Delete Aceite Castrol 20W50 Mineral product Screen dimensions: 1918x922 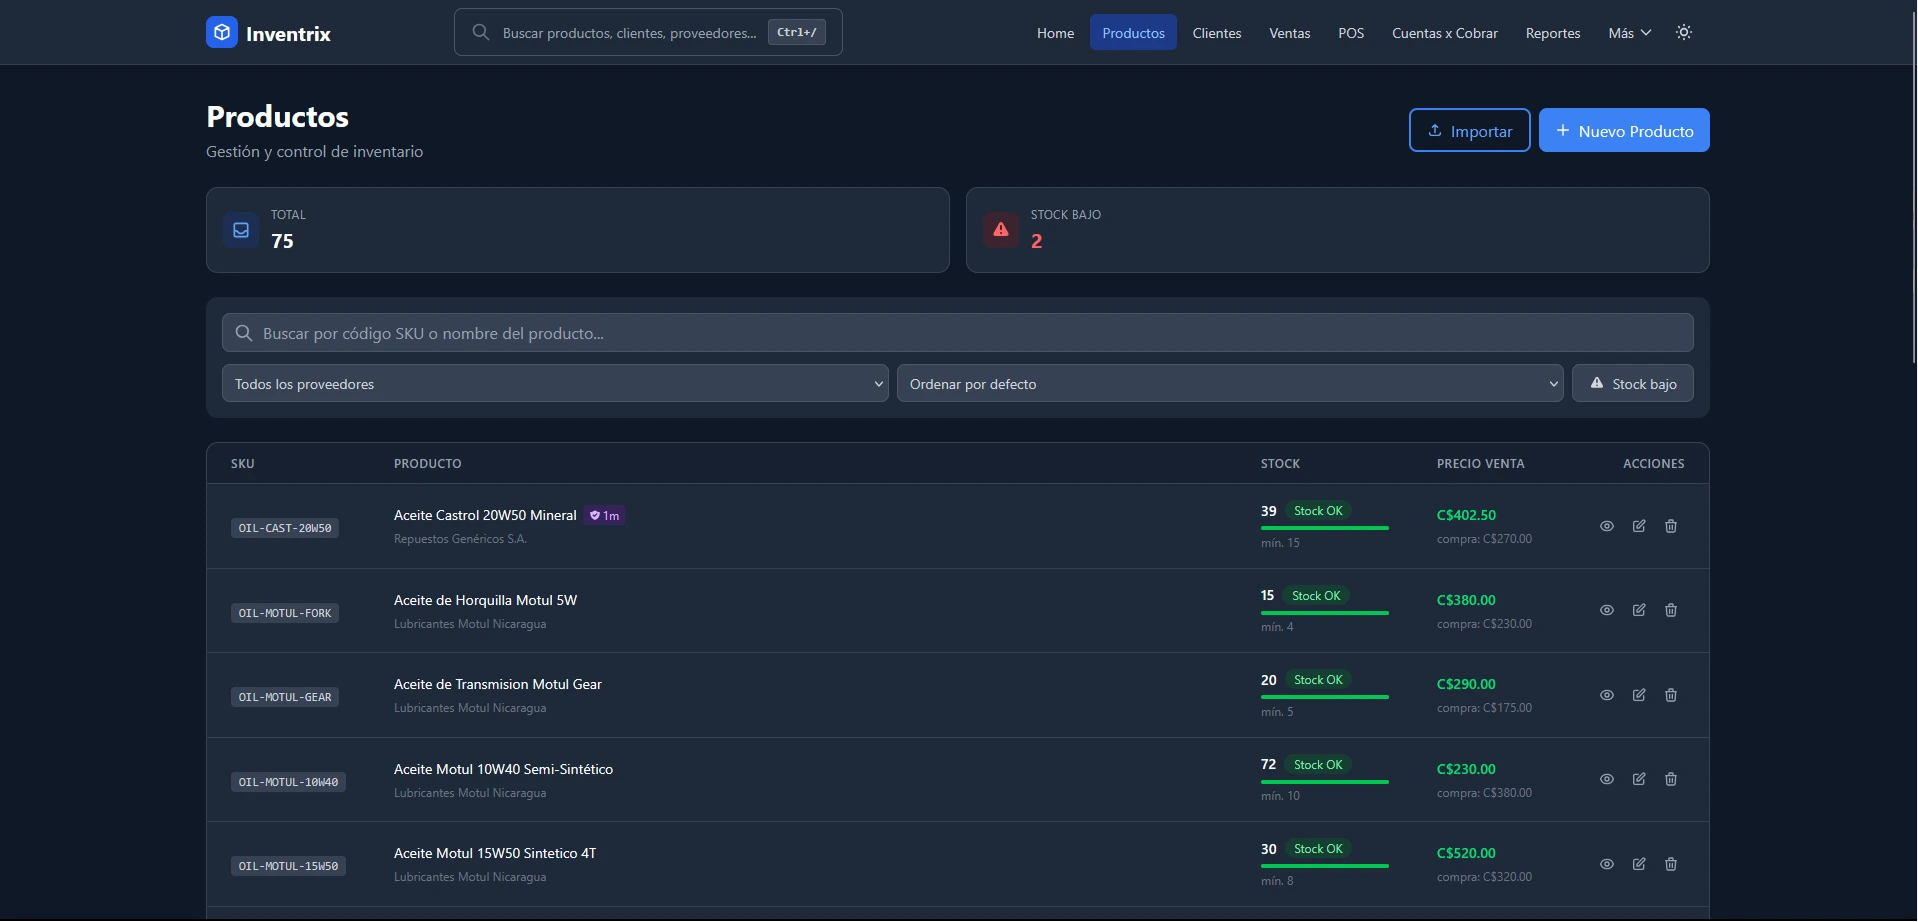1671,526
